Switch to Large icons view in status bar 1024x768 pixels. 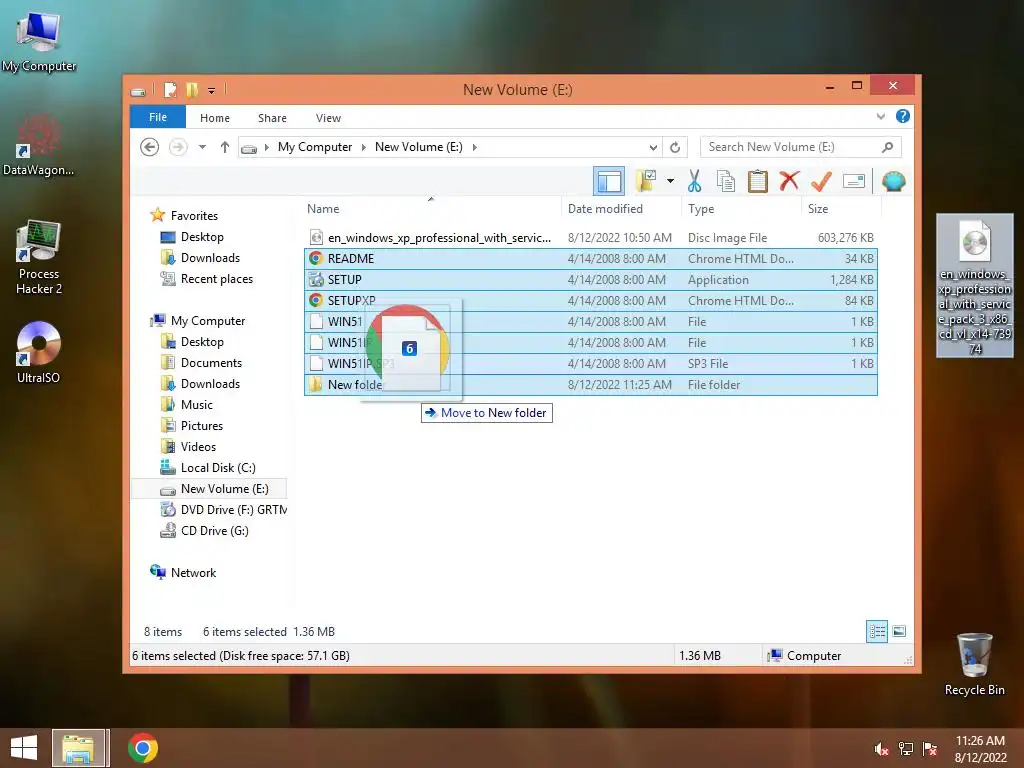(899, 632)
